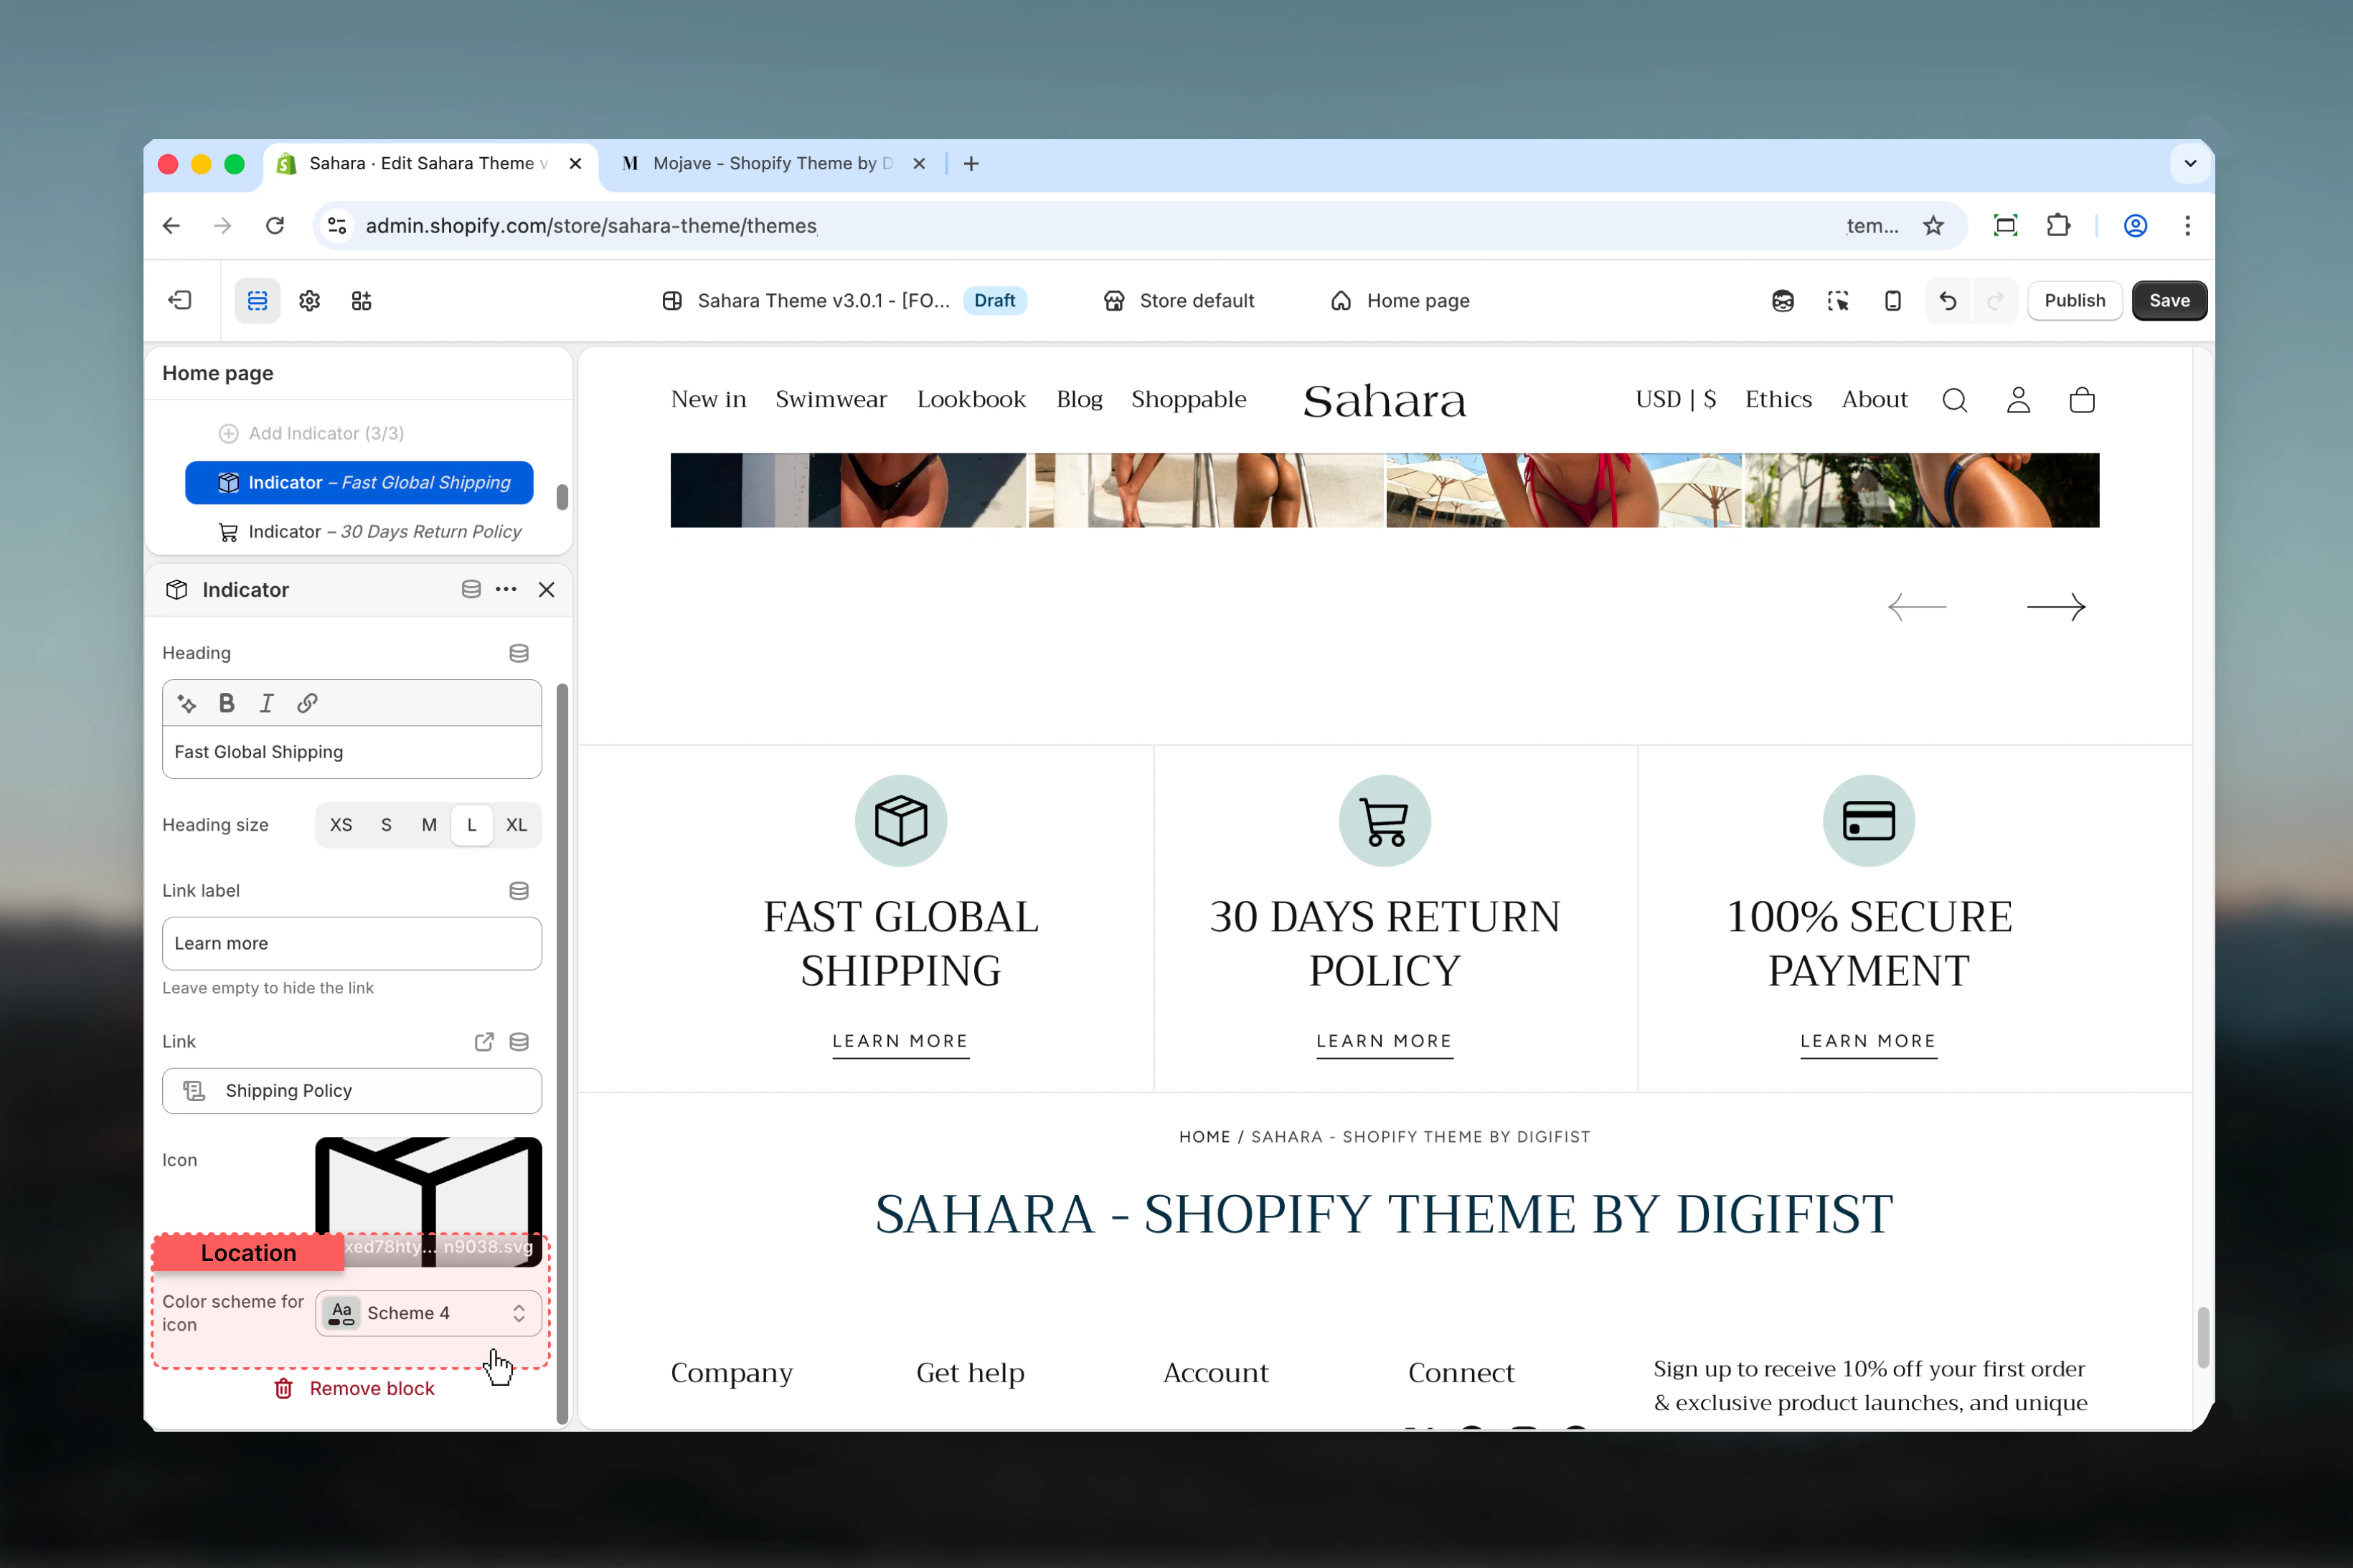
Task: Open the linked page in a new window
Action: 484,1042
